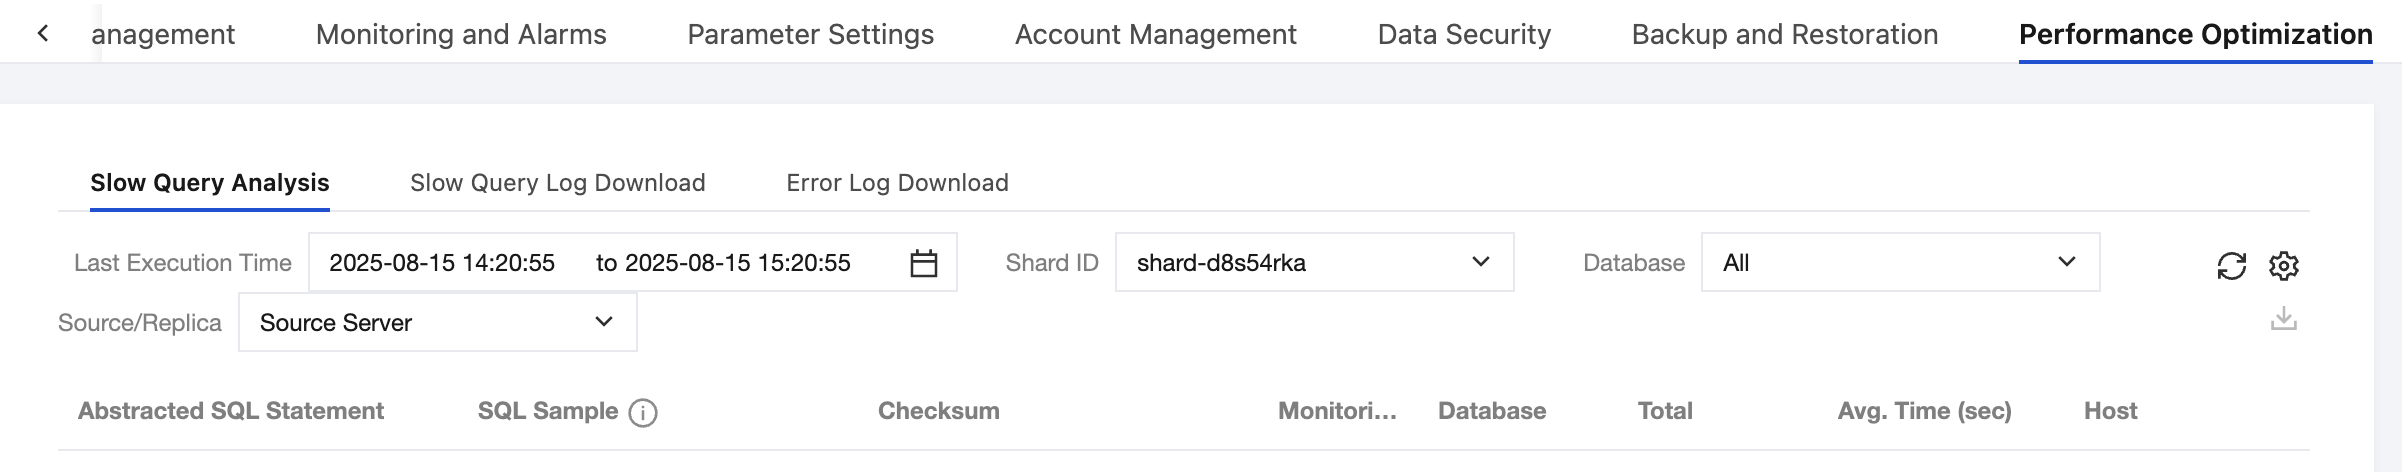Open the column settings gear icon
The image size is (2402, 472).
[x=2284, y=265]
